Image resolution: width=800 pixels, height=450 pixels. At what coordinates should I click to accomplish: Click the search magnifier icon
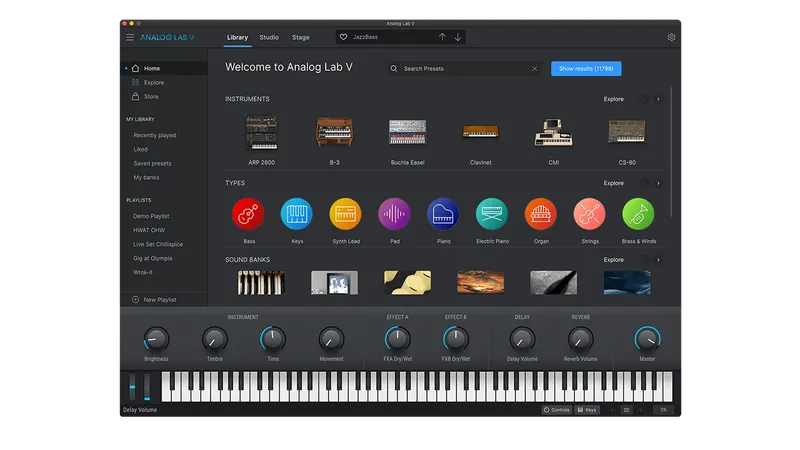tap(394, 68)
